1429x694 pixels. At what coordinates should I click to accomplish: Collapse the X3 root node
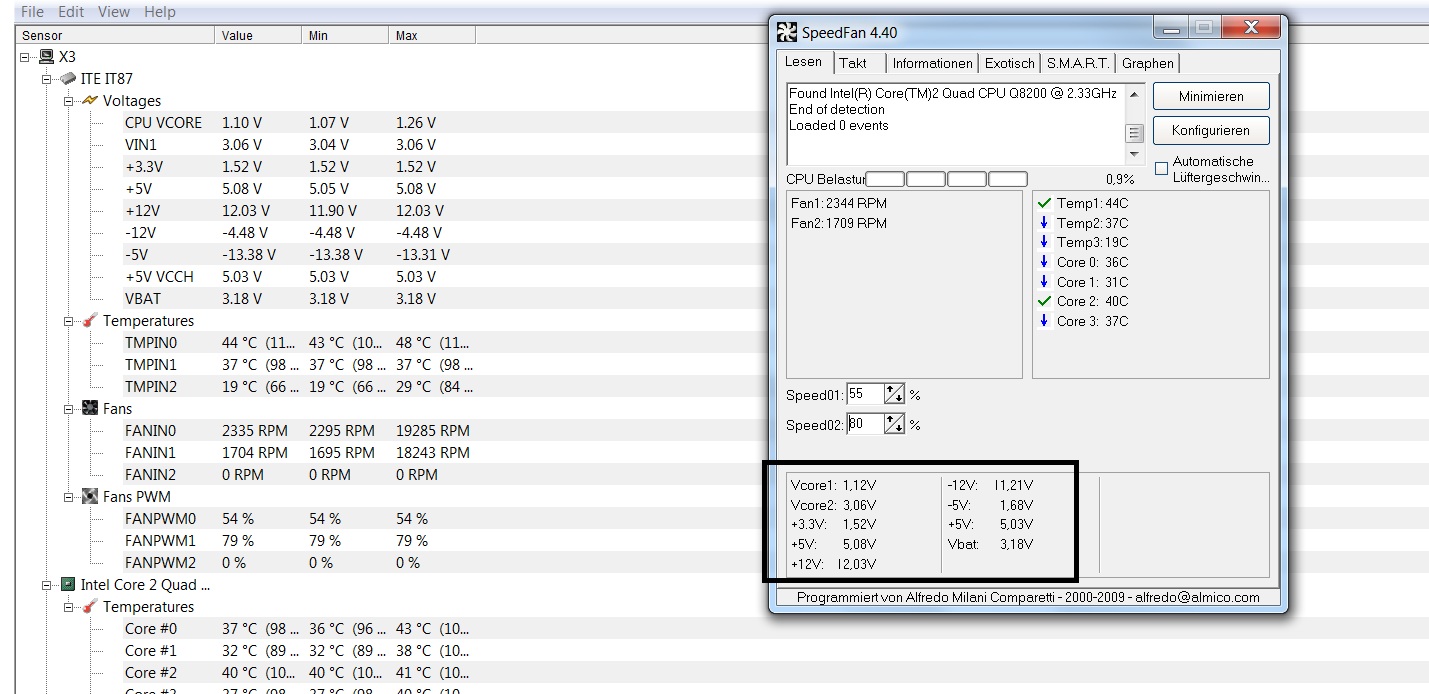[25, 57]
